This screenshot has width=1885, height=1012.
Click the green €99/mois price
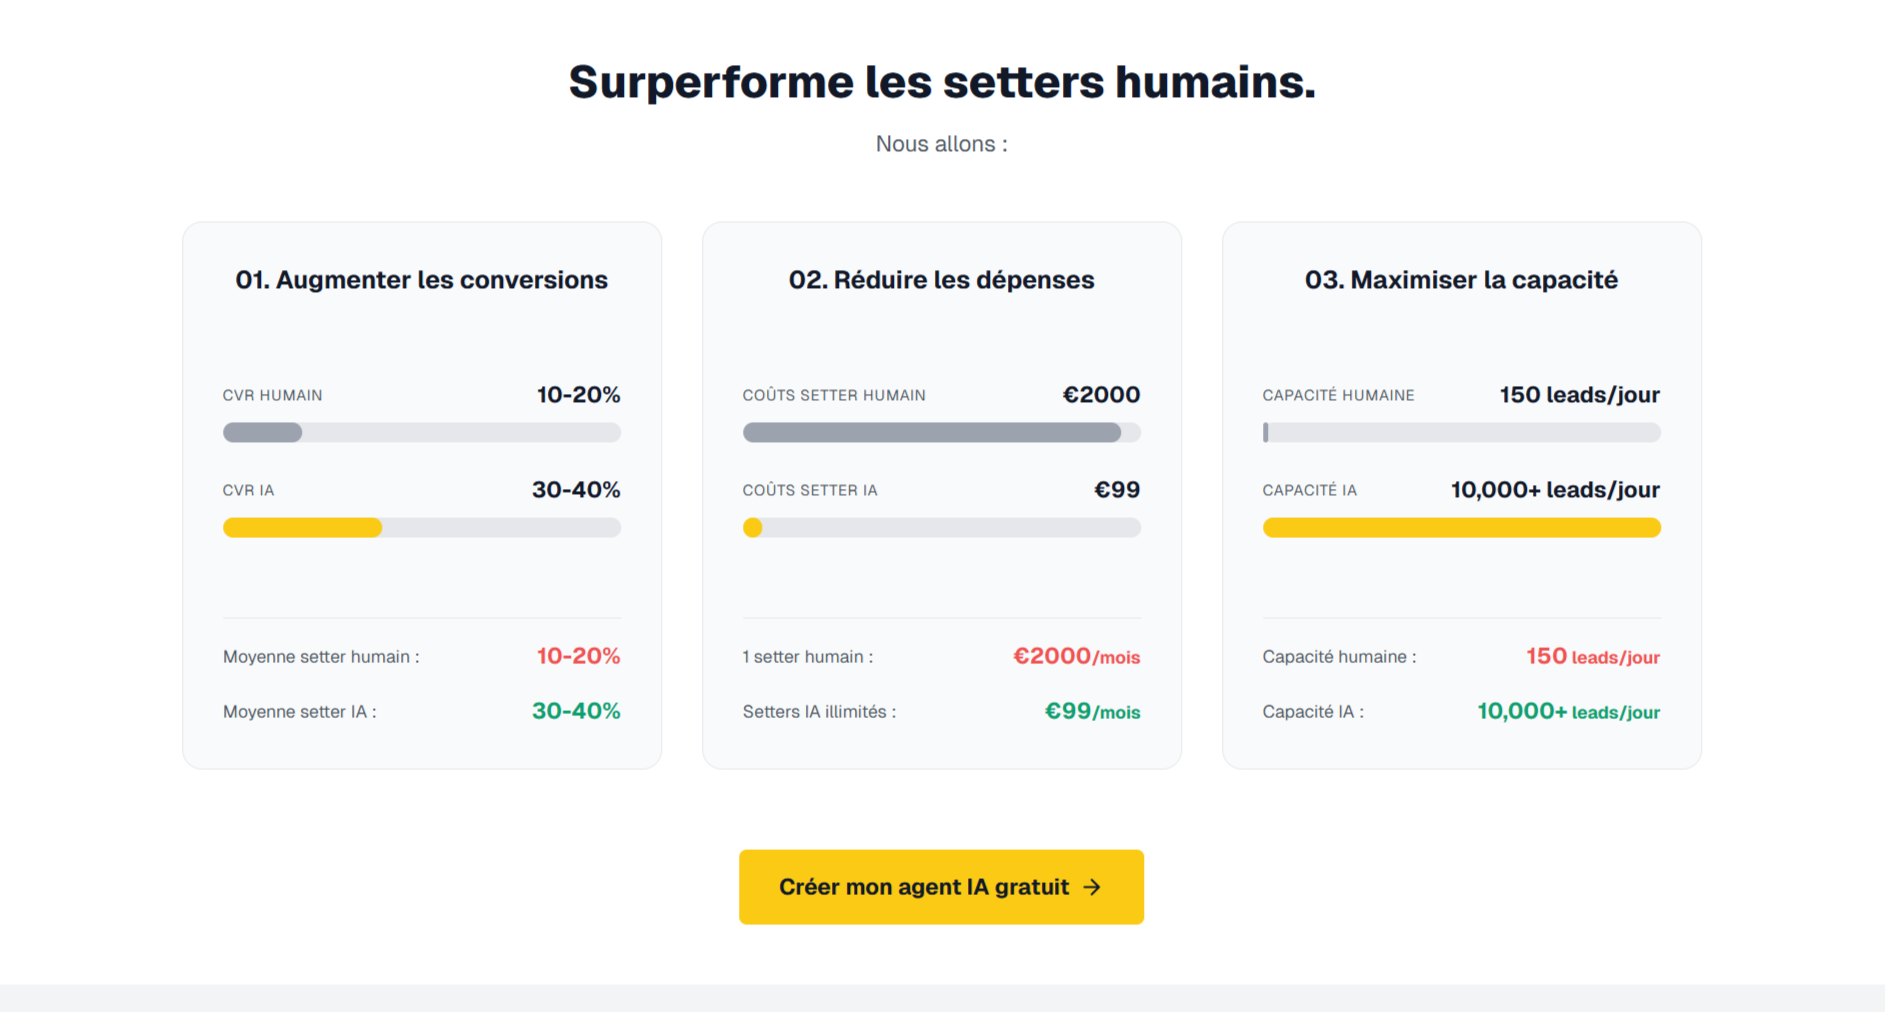(x=1092, y=711)
